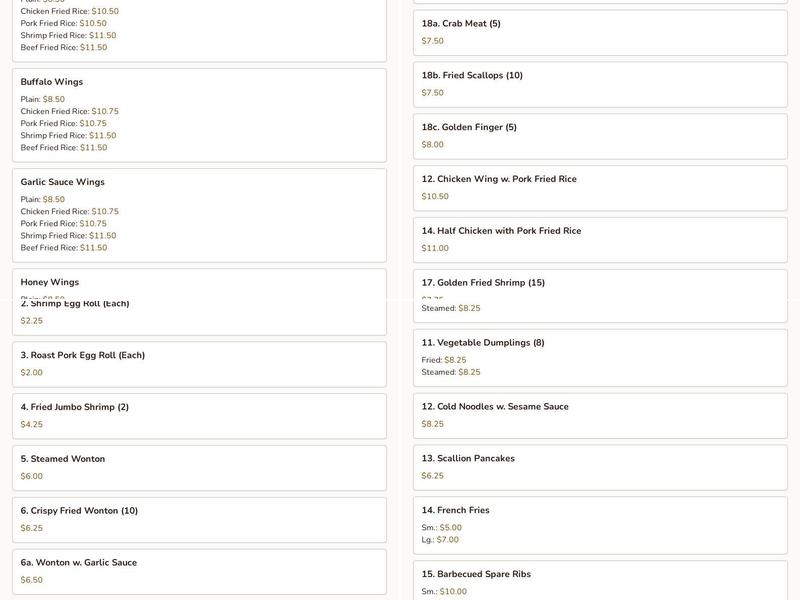
Task: Select 15. Barbecued Spare Ribs
Action: coord(600,580)
